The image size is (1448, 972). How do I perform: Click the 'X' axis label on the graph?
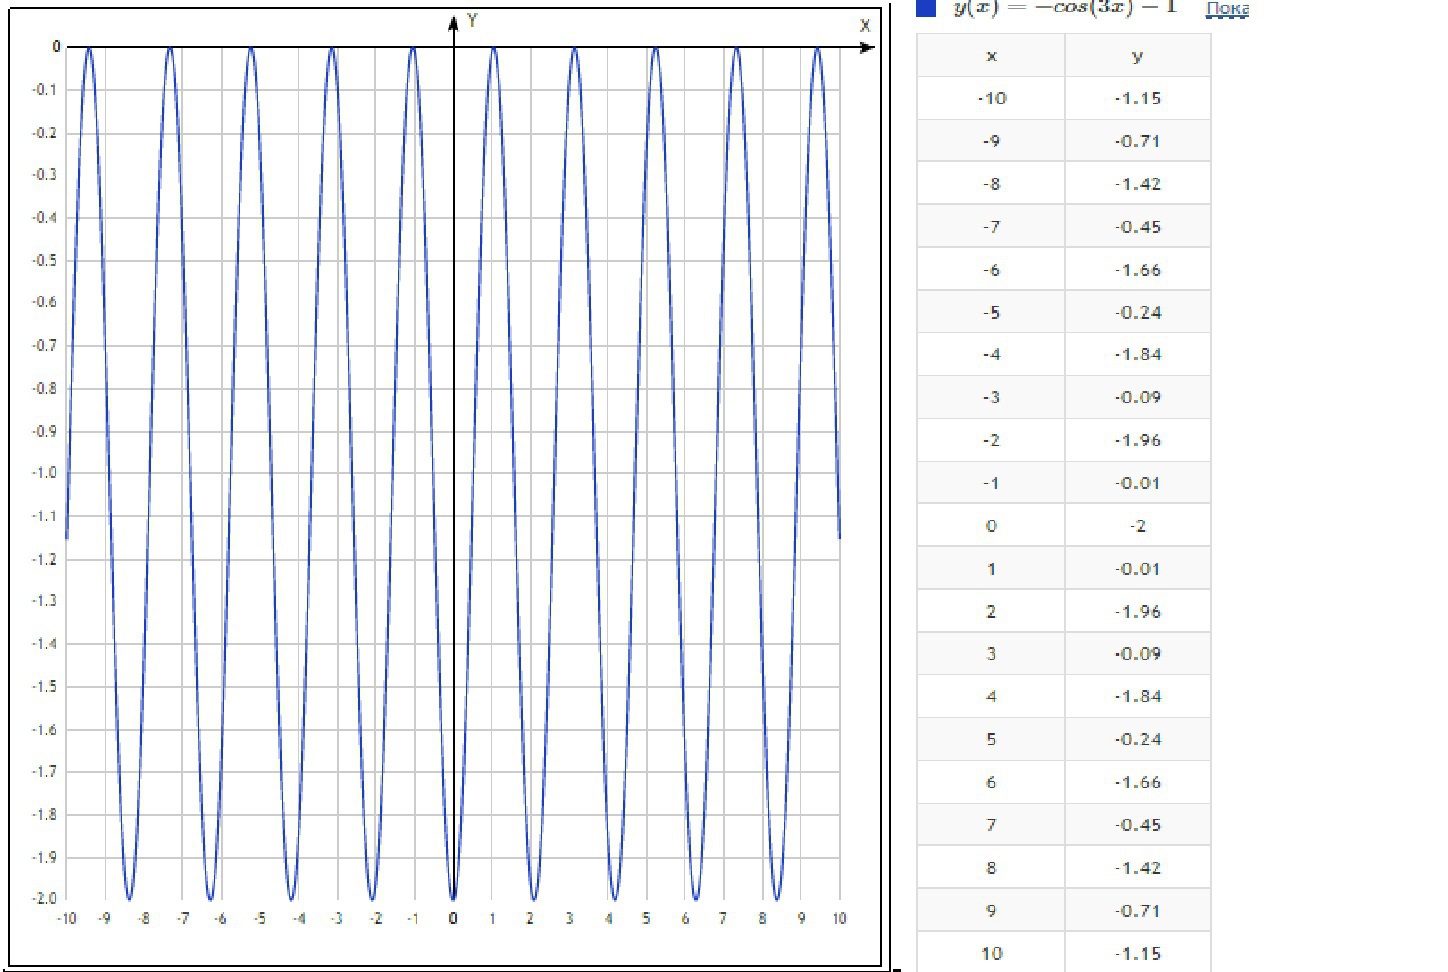coord(865,26)
